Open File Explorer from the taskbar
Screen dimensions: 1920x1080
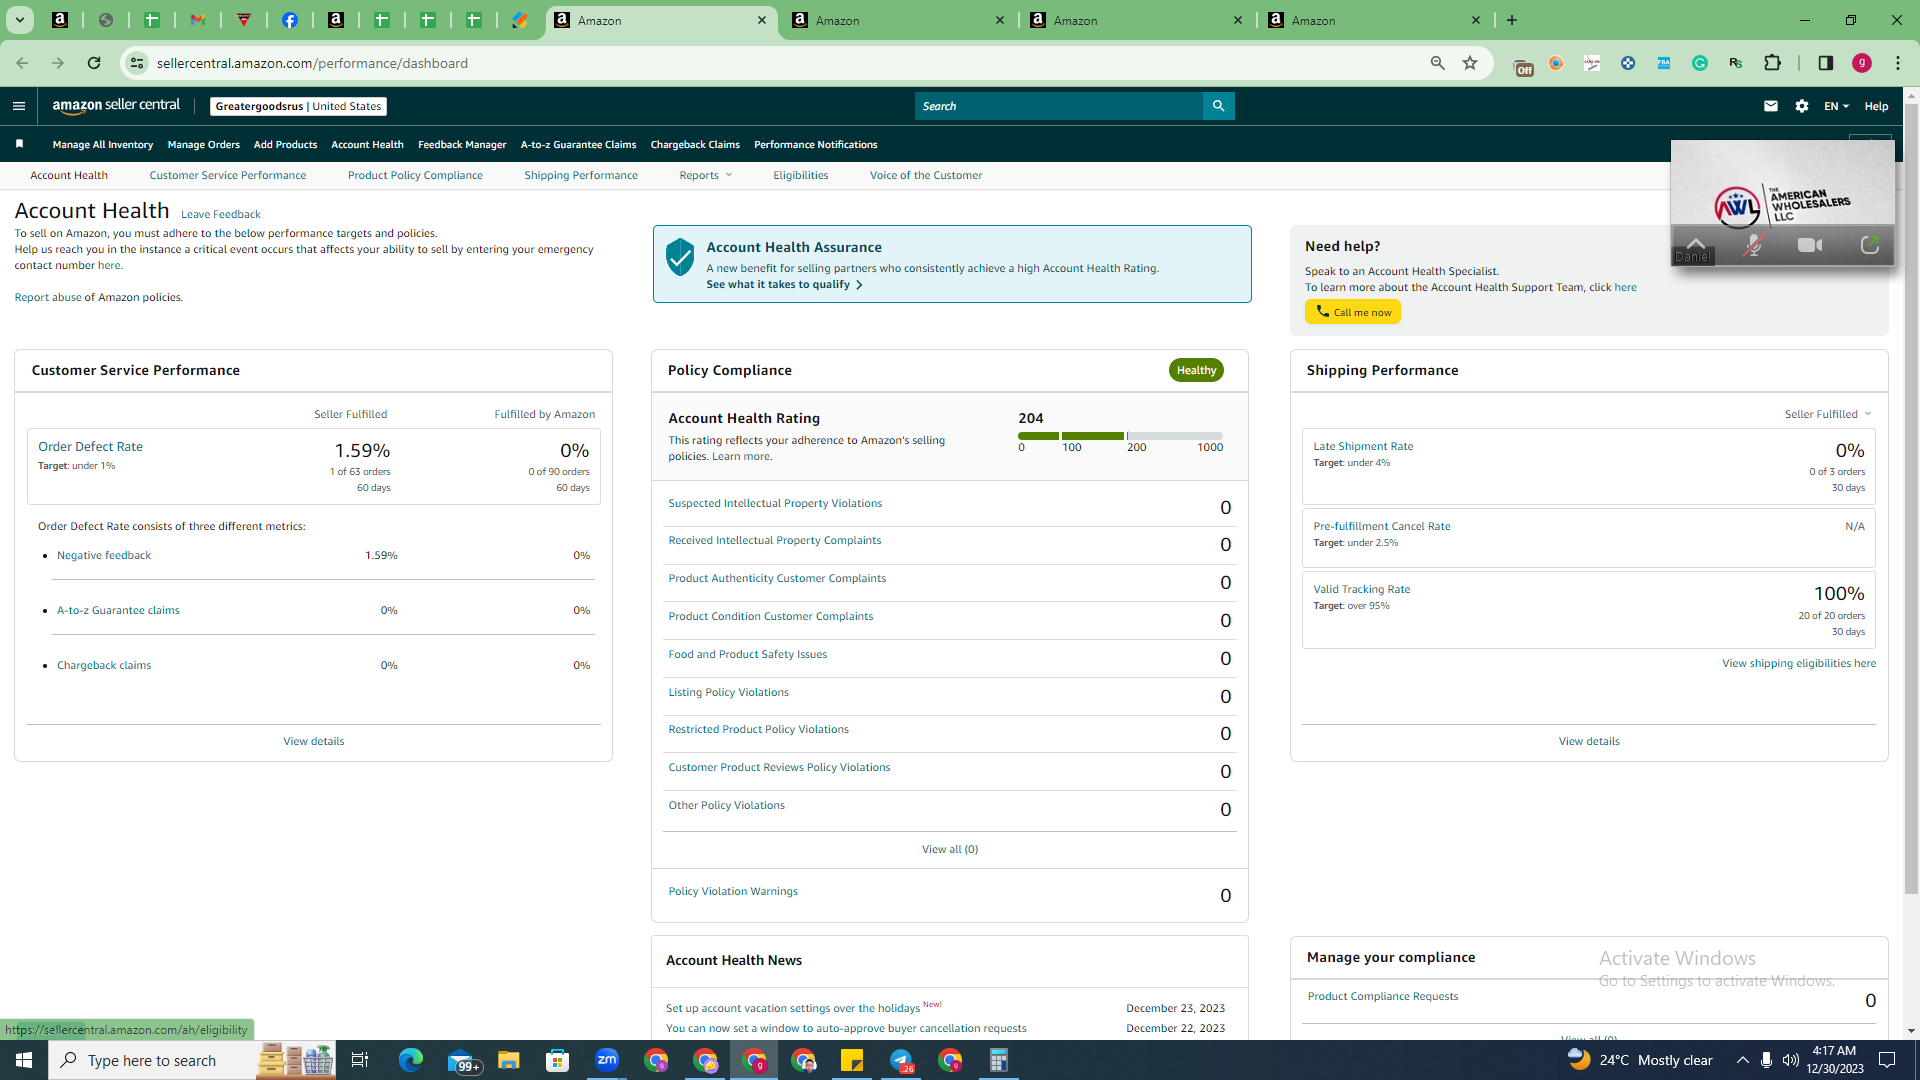(509, 1060)
